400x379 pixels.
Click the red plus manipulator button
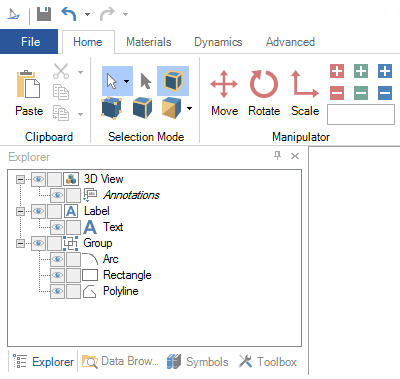(337, 71)
